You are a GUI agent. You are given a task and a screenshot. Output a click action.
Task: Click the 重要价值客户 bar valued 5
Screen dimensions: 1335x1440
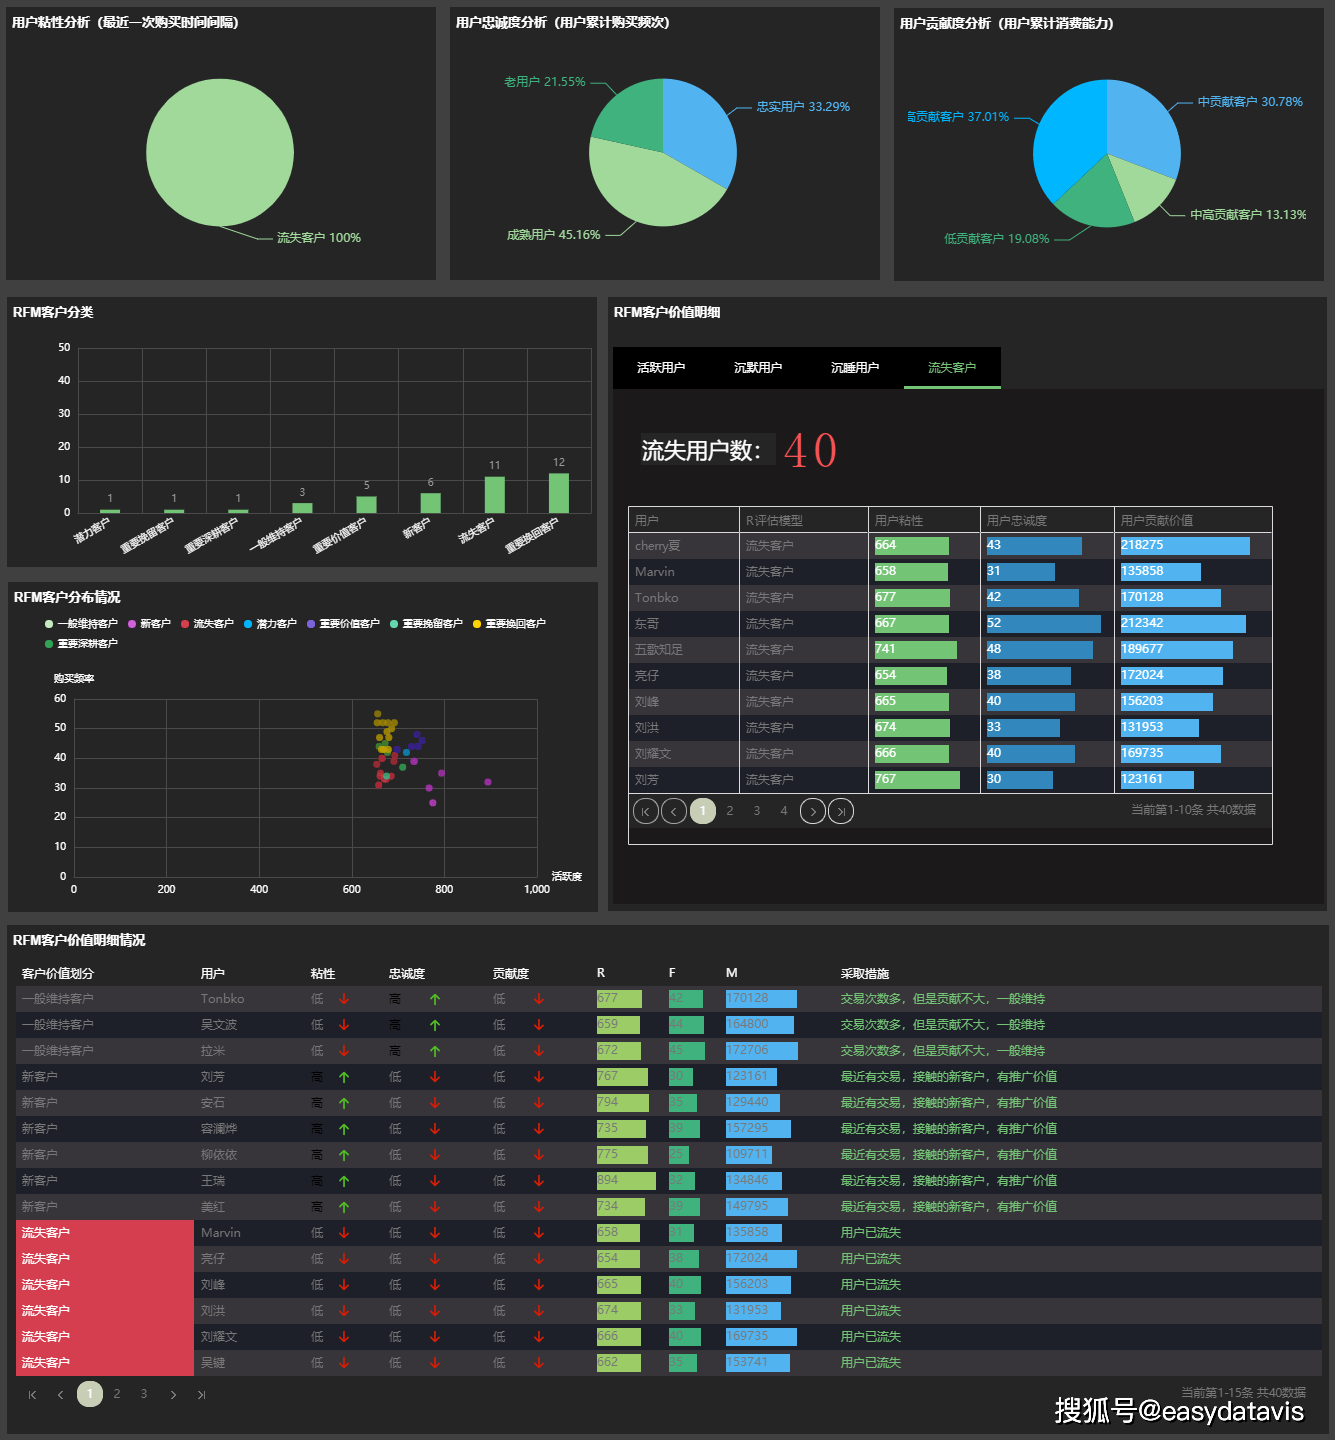point(367,505)
